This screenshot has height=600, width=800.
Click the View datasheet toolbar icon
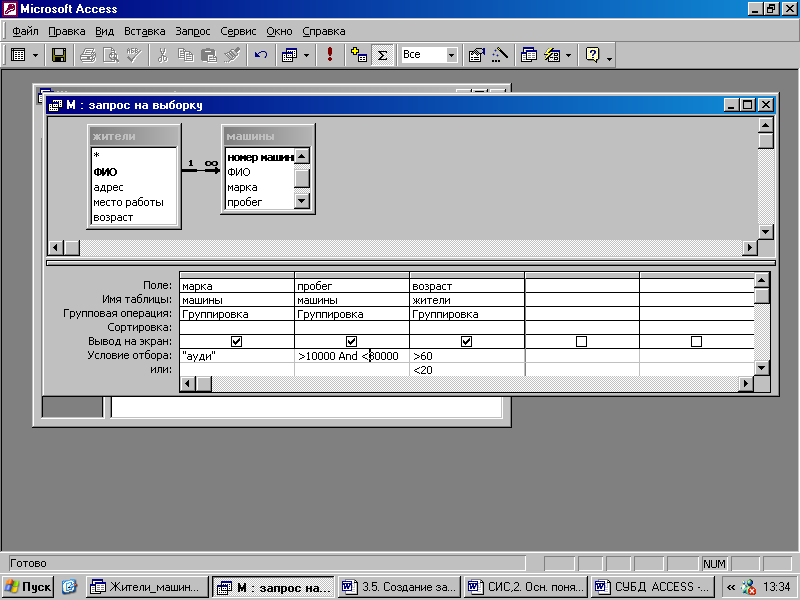coord(18,55)
